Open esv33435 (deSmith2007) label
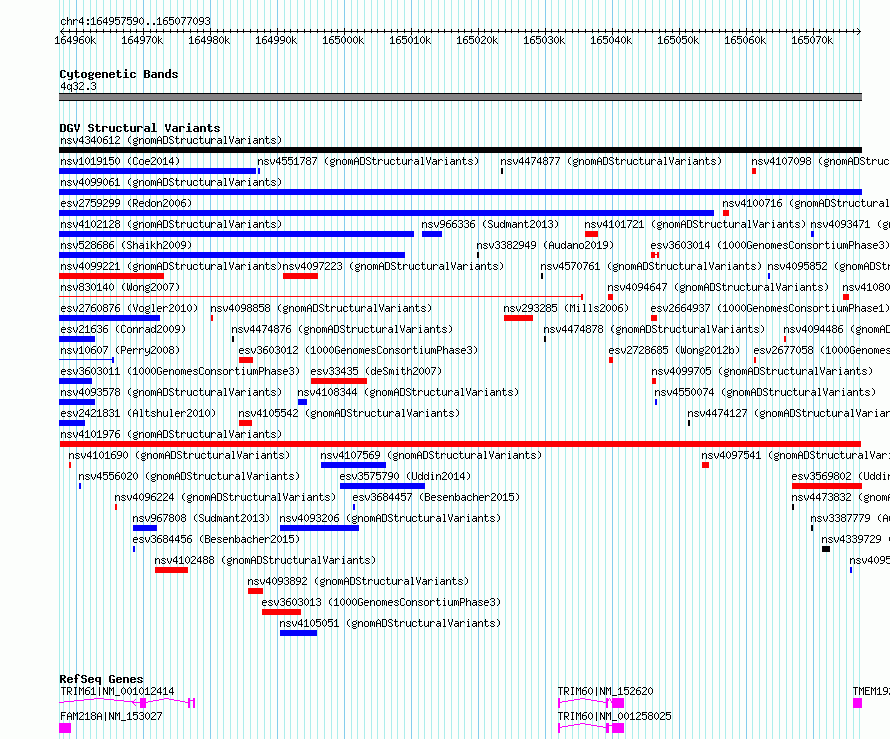The image size is (890, 739). (376, 371)
